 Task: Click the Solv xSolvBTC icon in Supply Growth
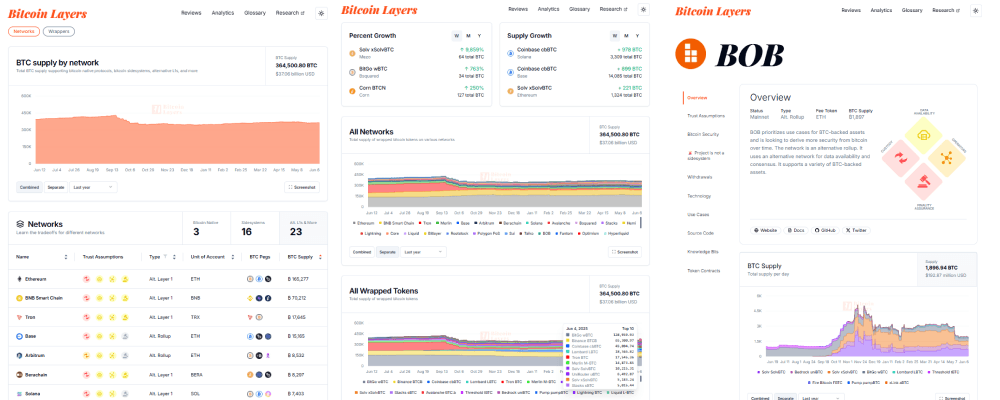(510, 91)
